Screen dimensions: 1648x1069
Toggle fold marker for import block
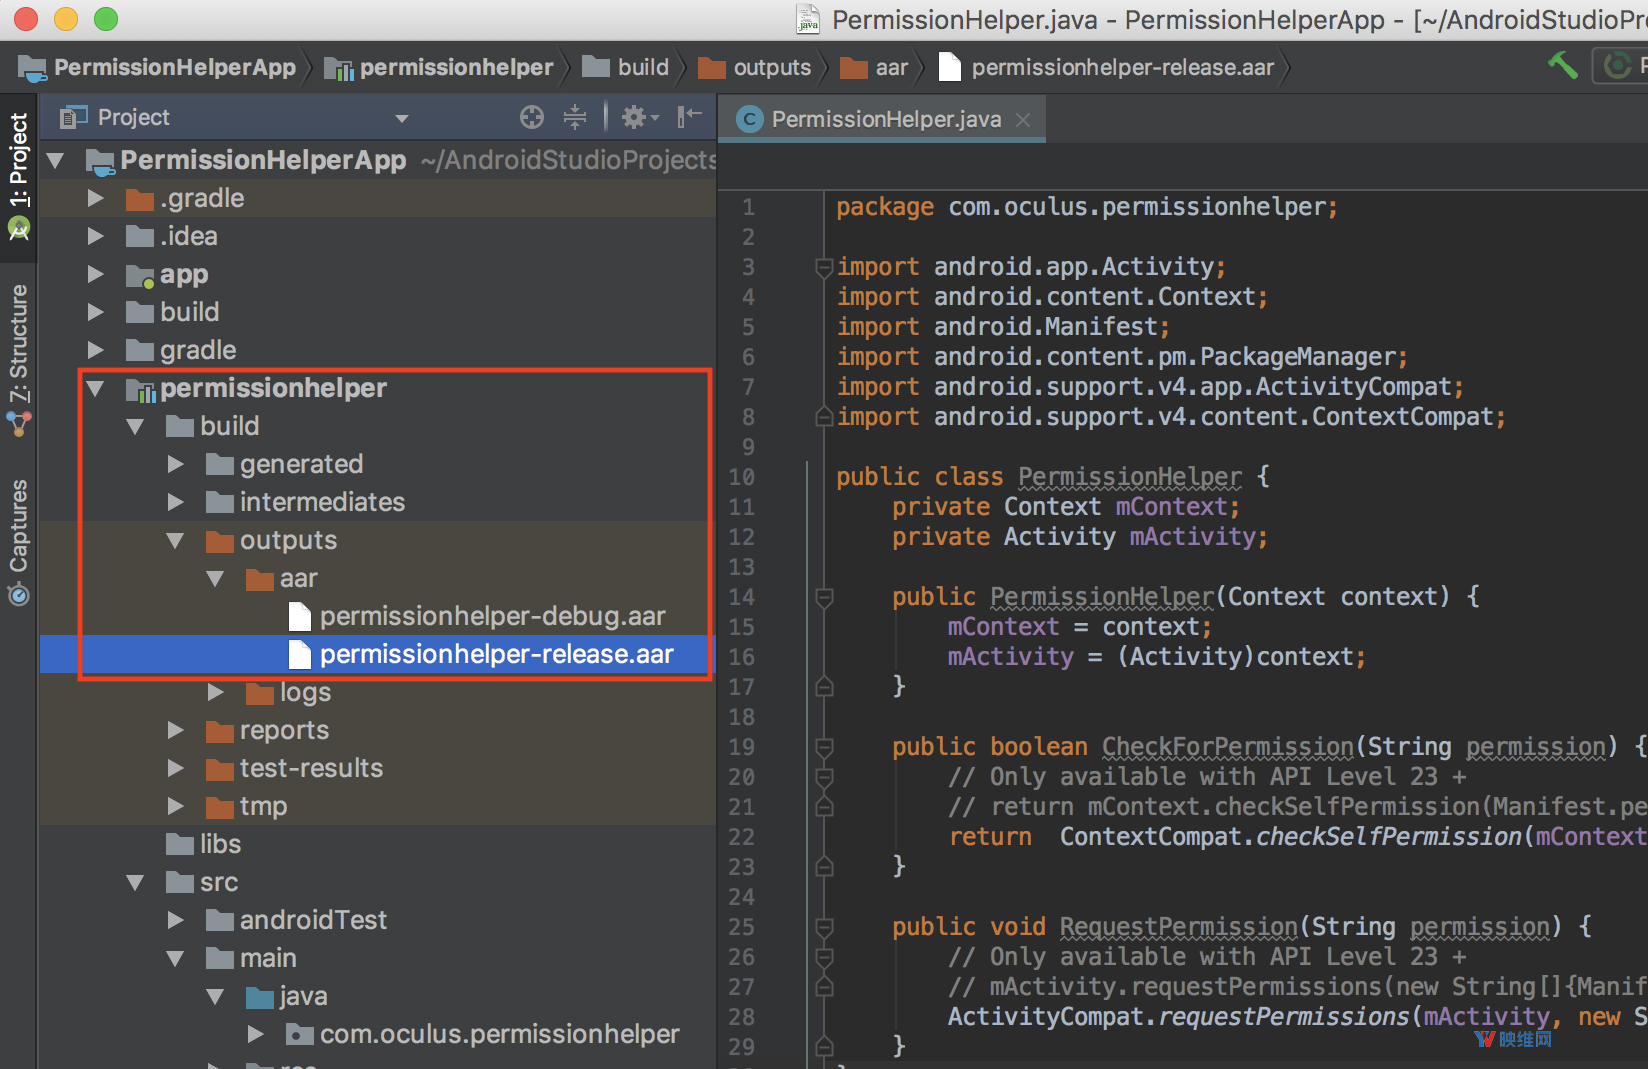point(824,267)
